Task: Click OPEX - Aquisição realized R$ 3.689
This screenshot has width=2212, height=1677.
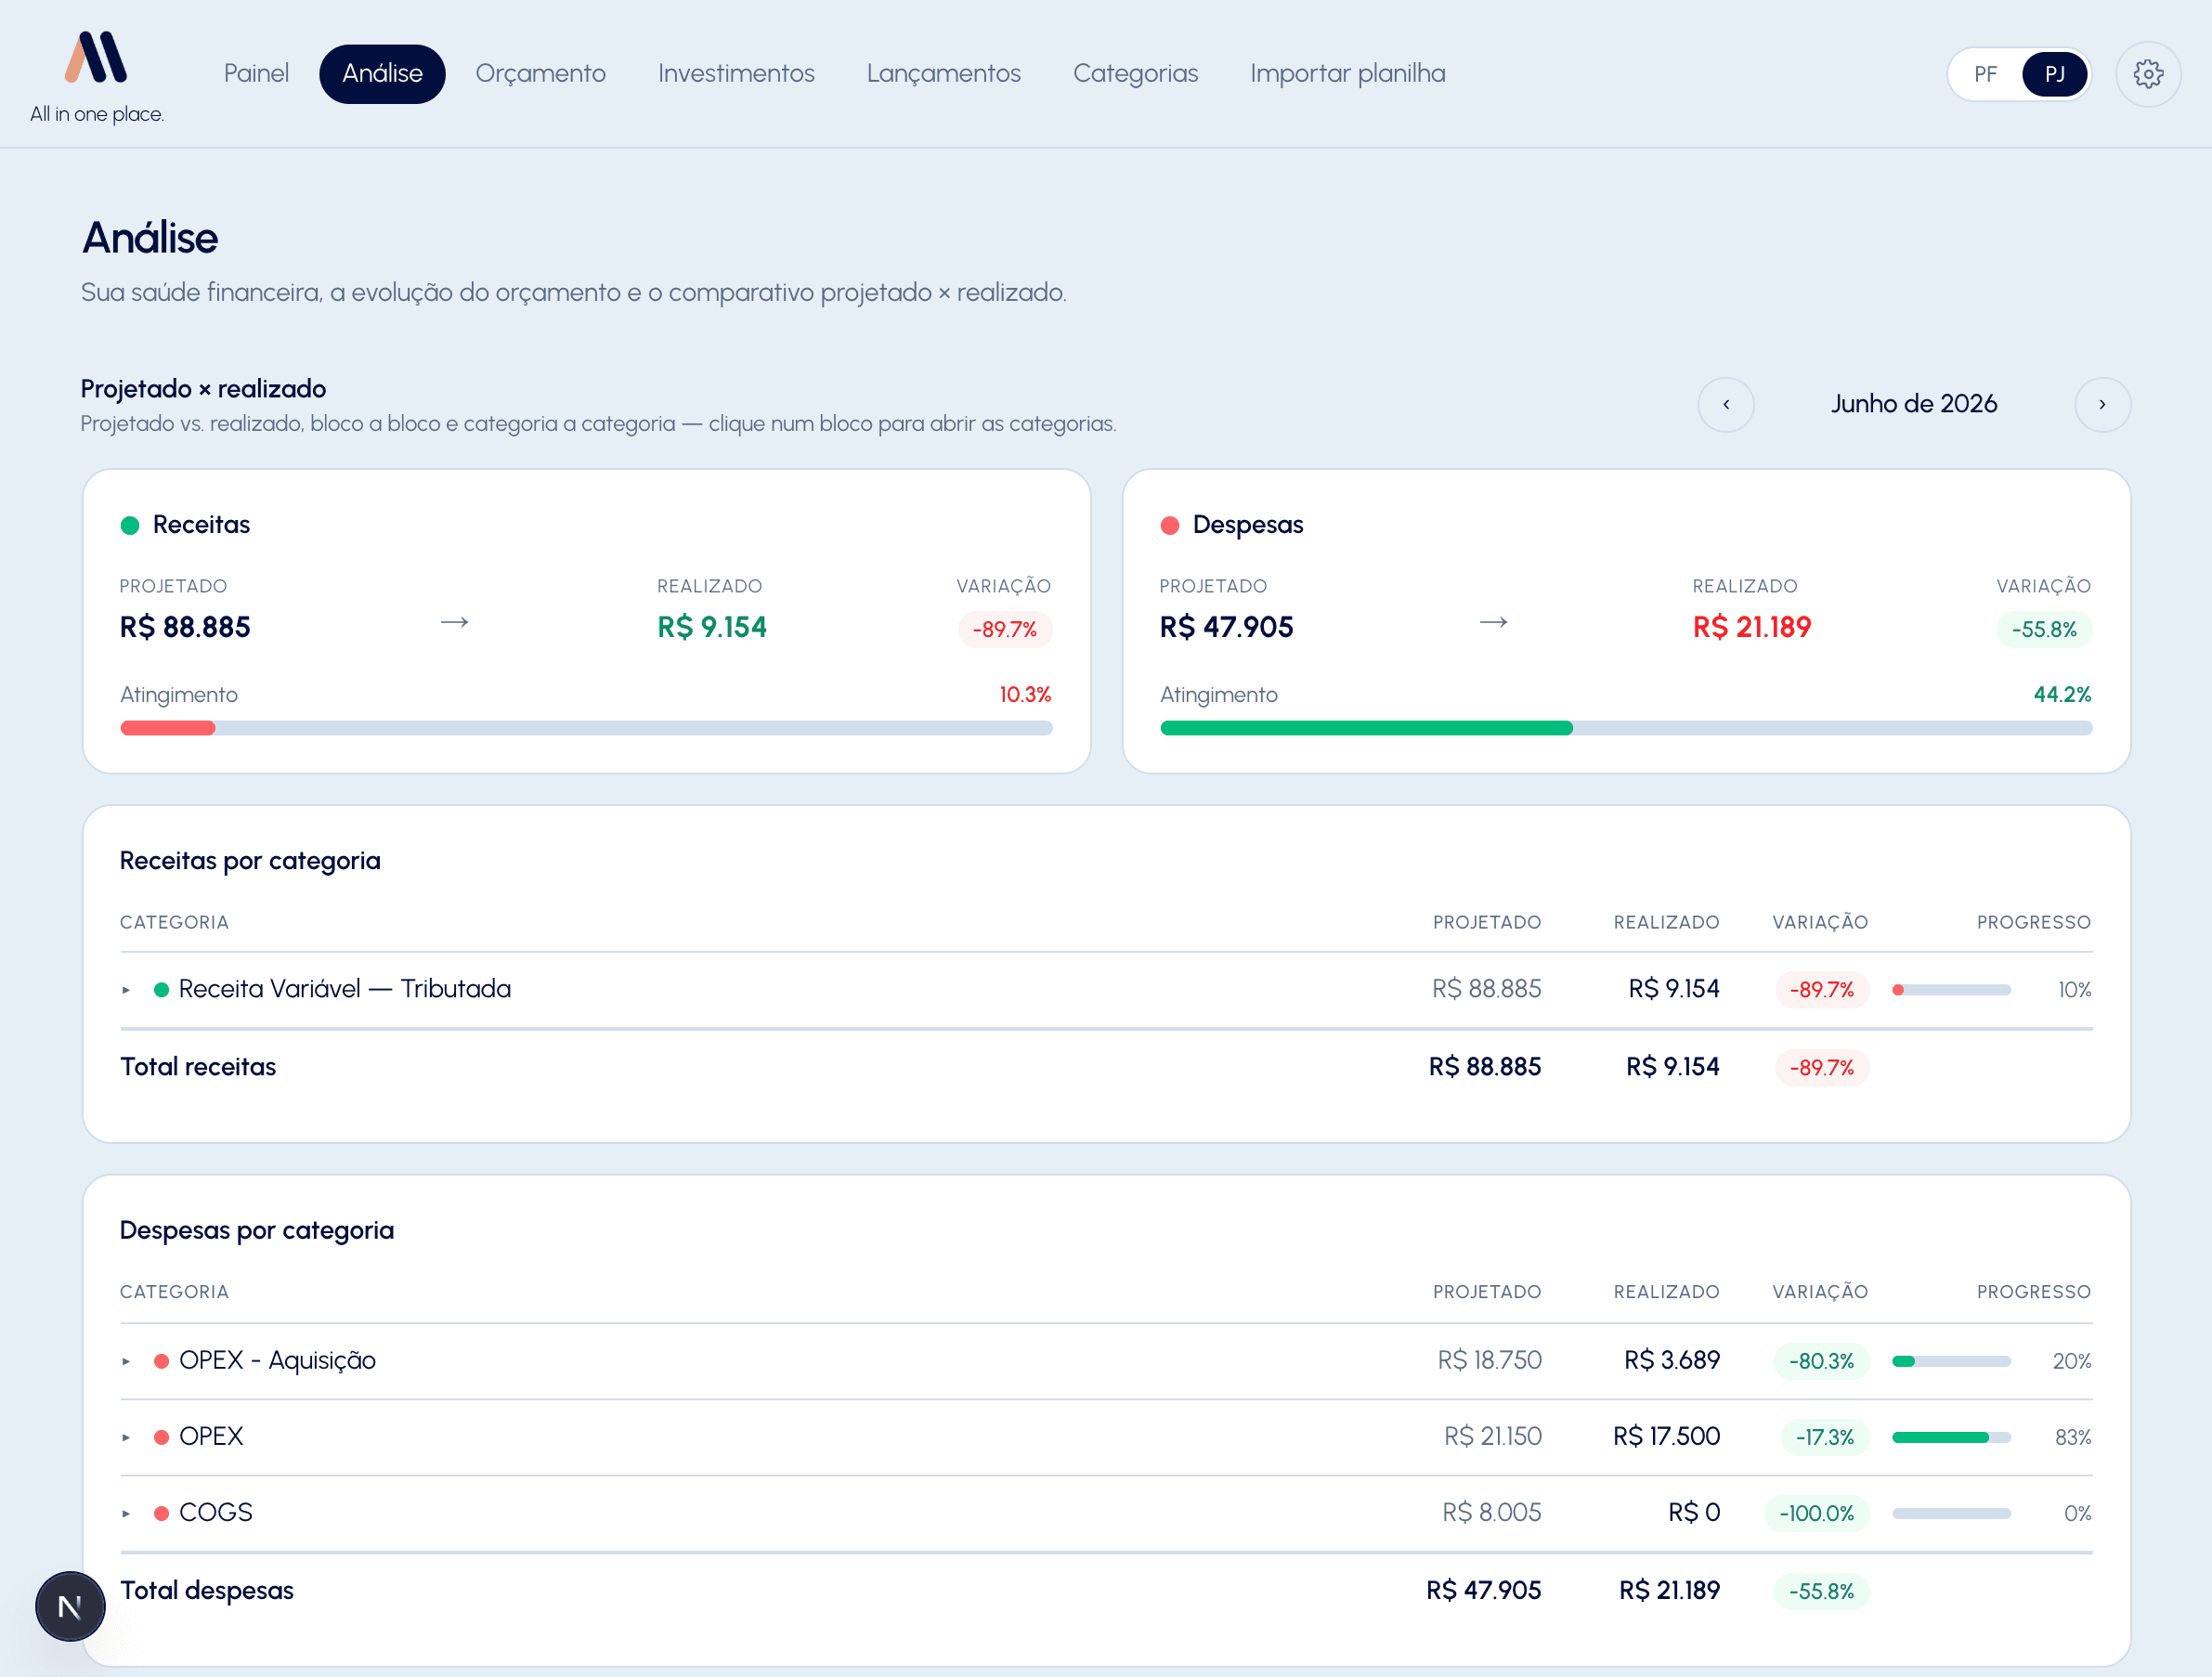Action: (x=1671, y=1360)
